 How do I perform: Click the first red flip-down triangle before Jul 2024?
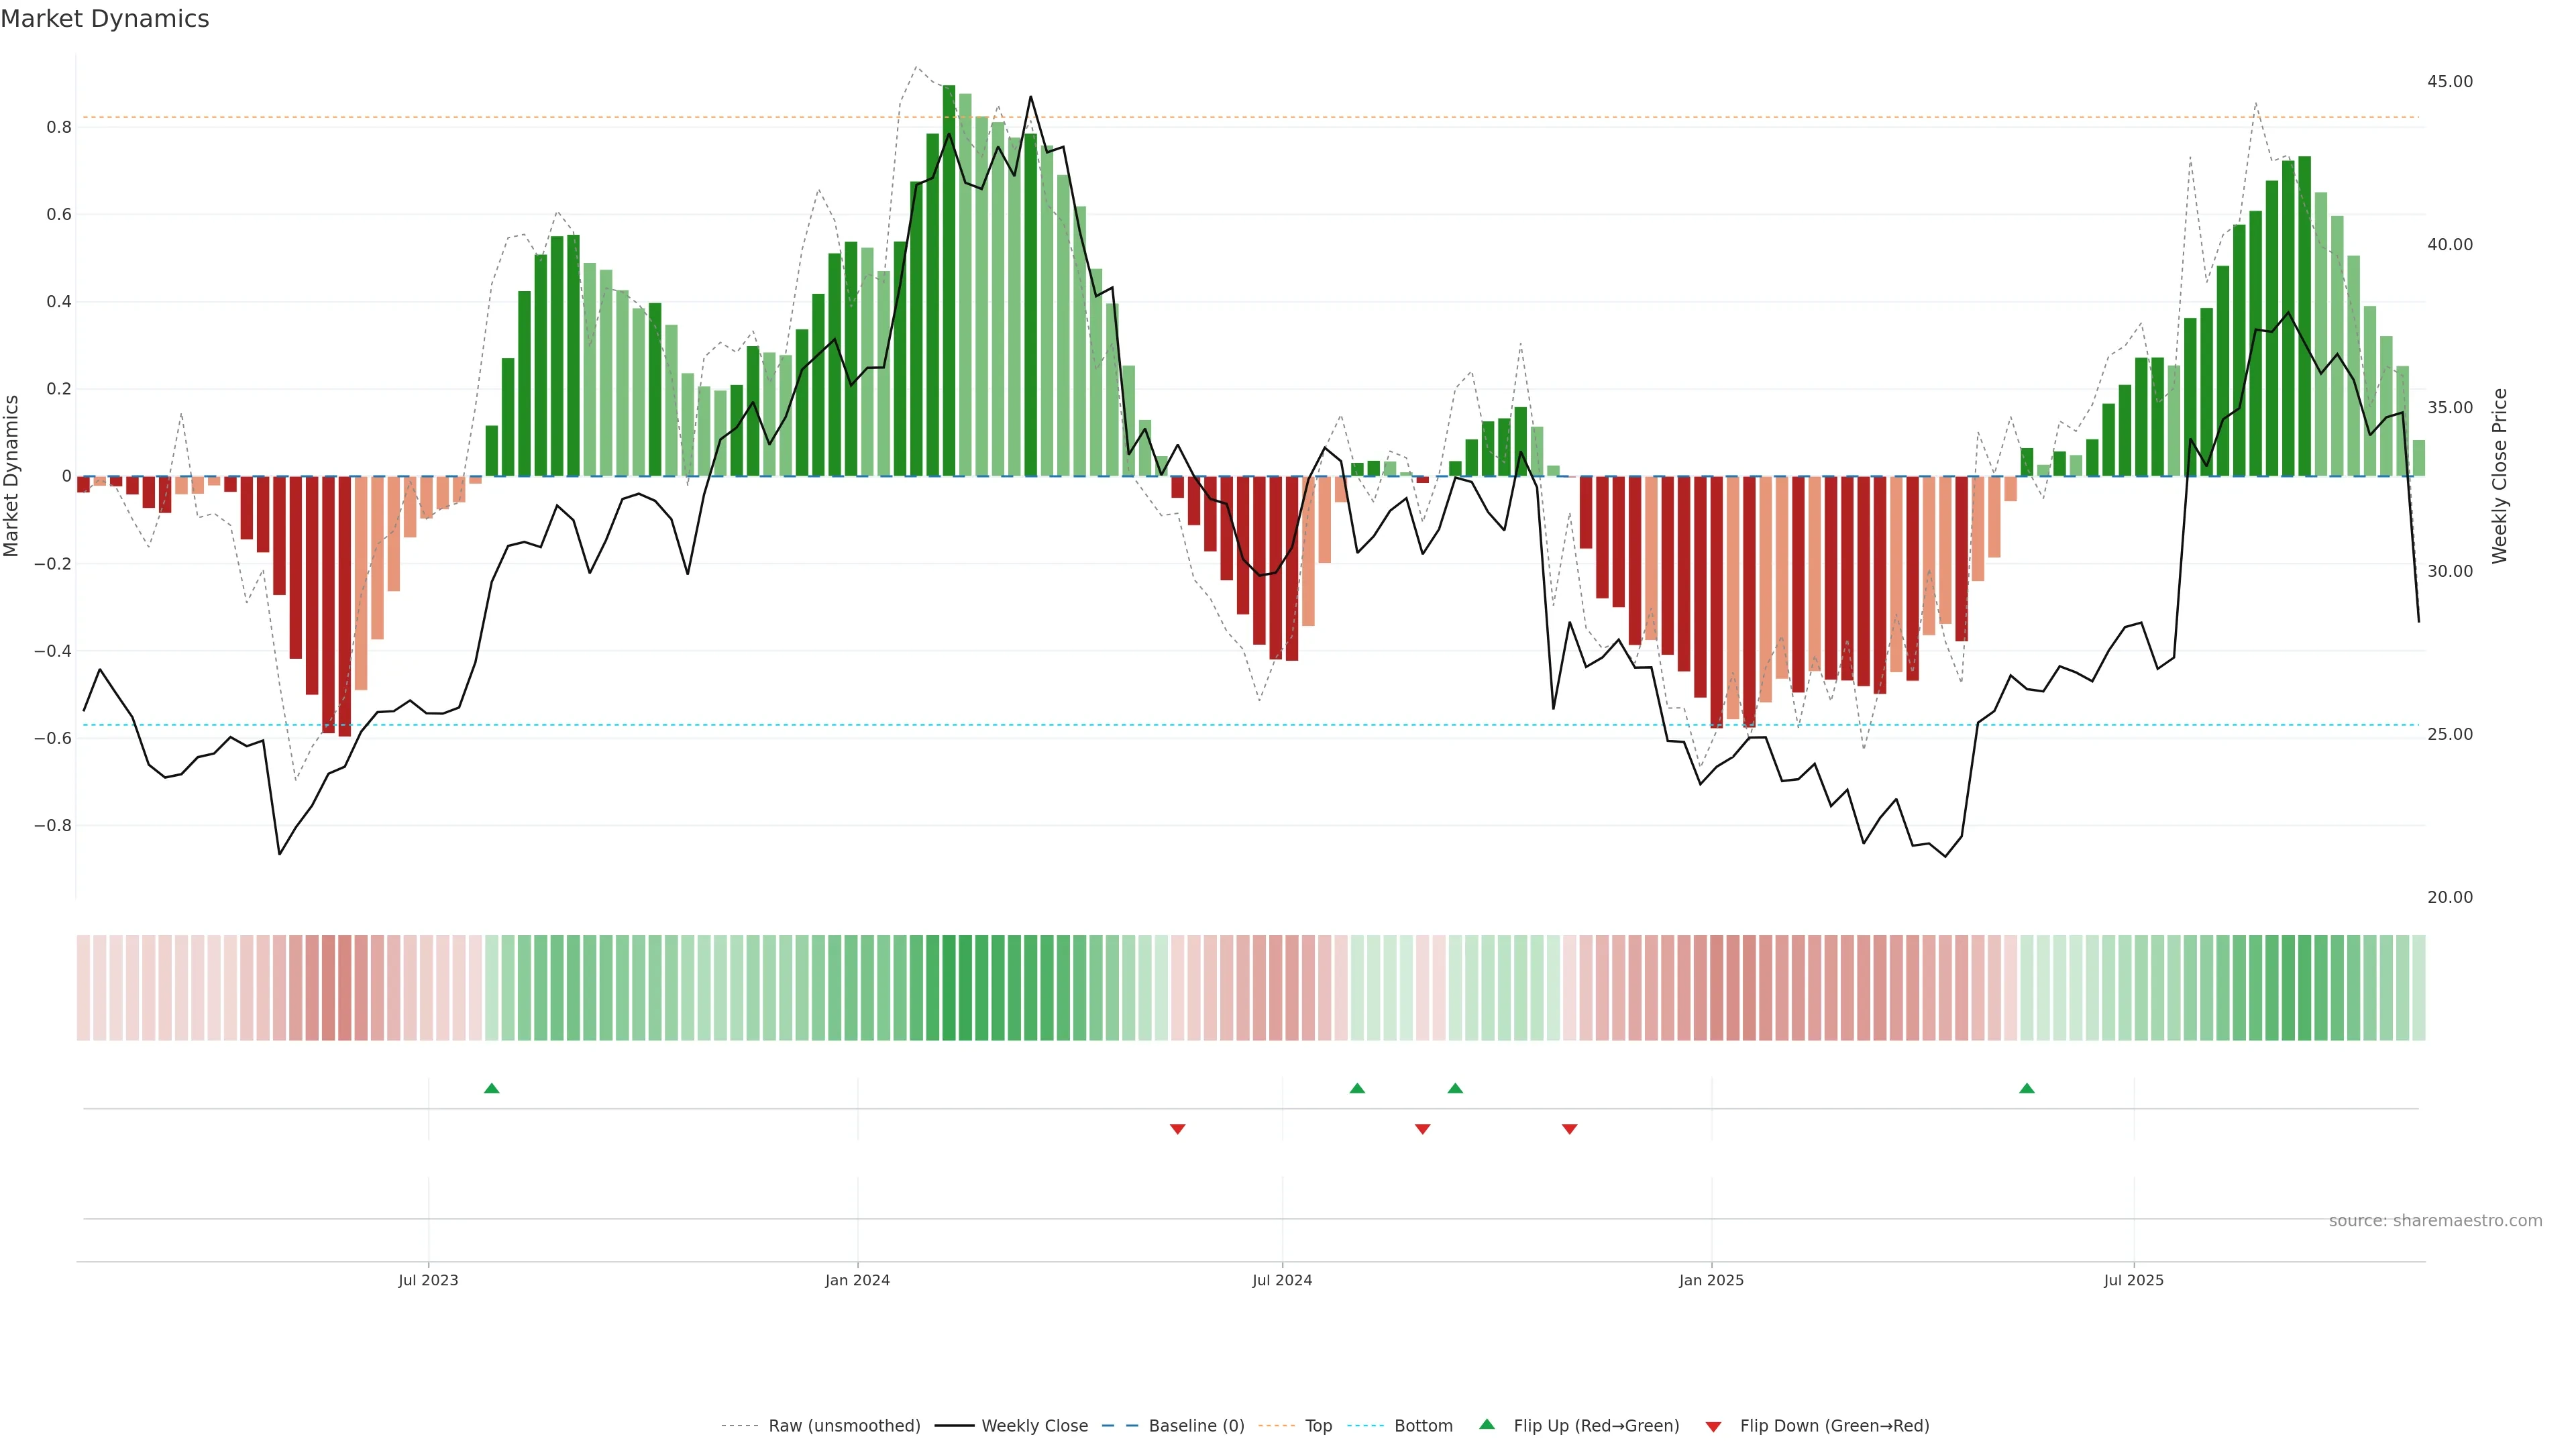(x=1177, y=1129)
